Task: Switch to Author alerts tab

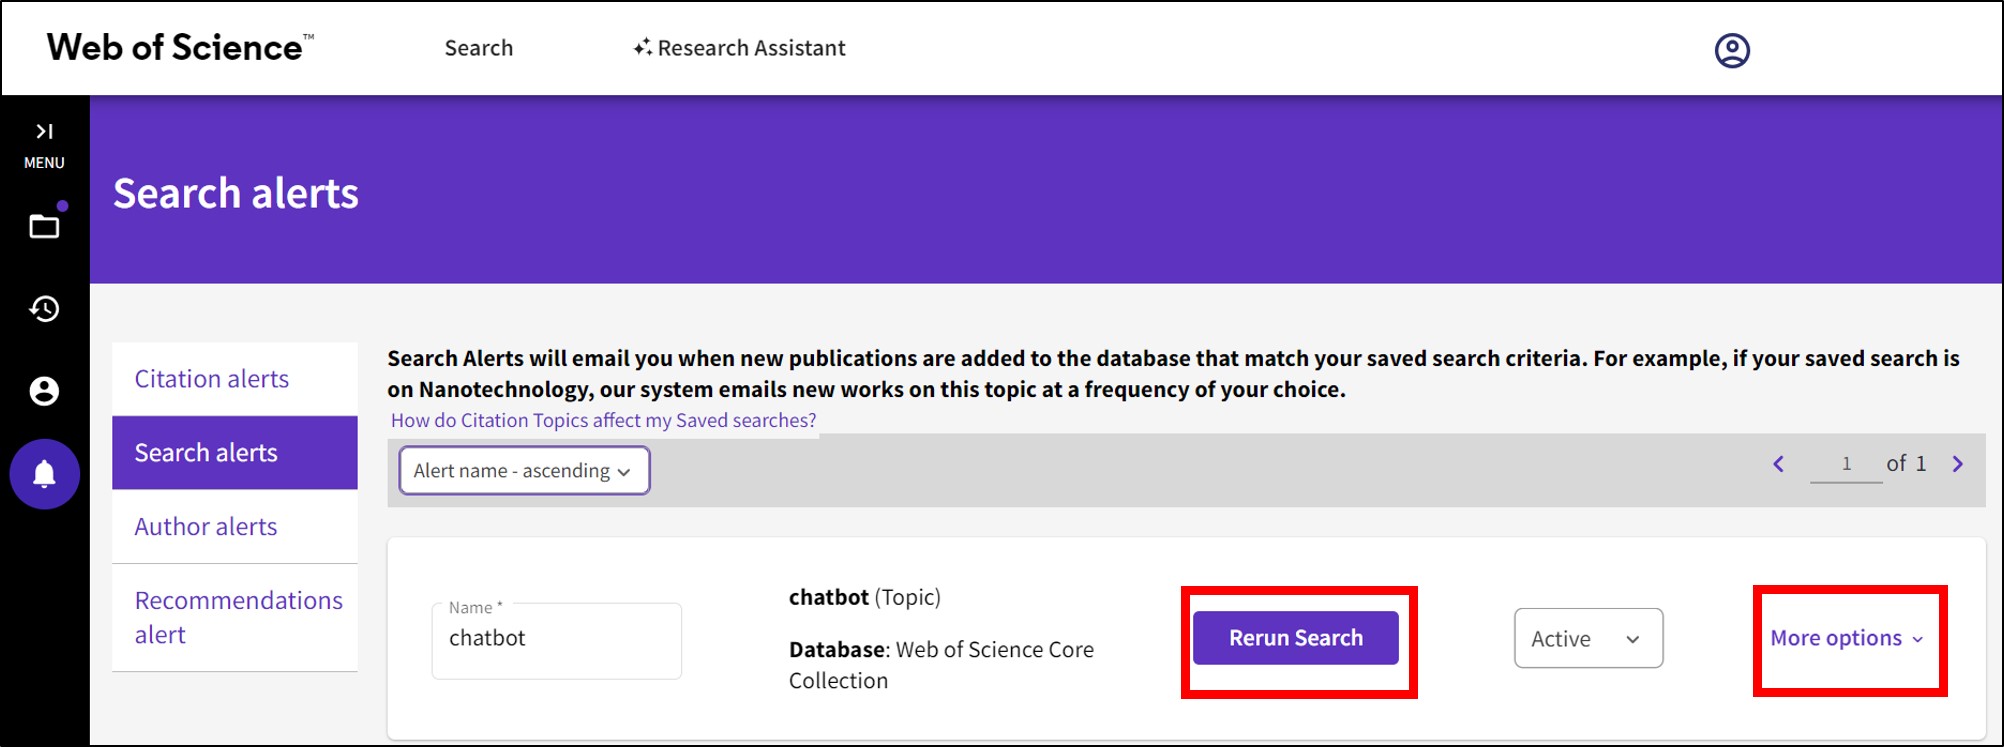Action: (x=235, y=527)
